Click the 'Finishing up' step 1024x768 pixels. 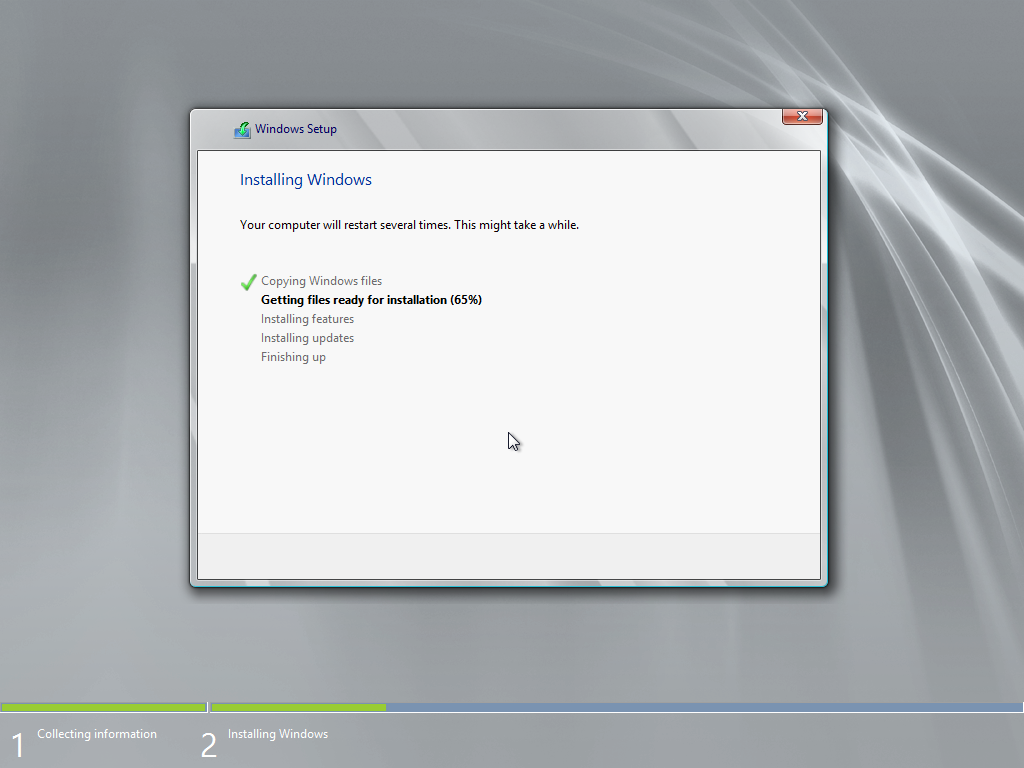[x=293, y=357]
